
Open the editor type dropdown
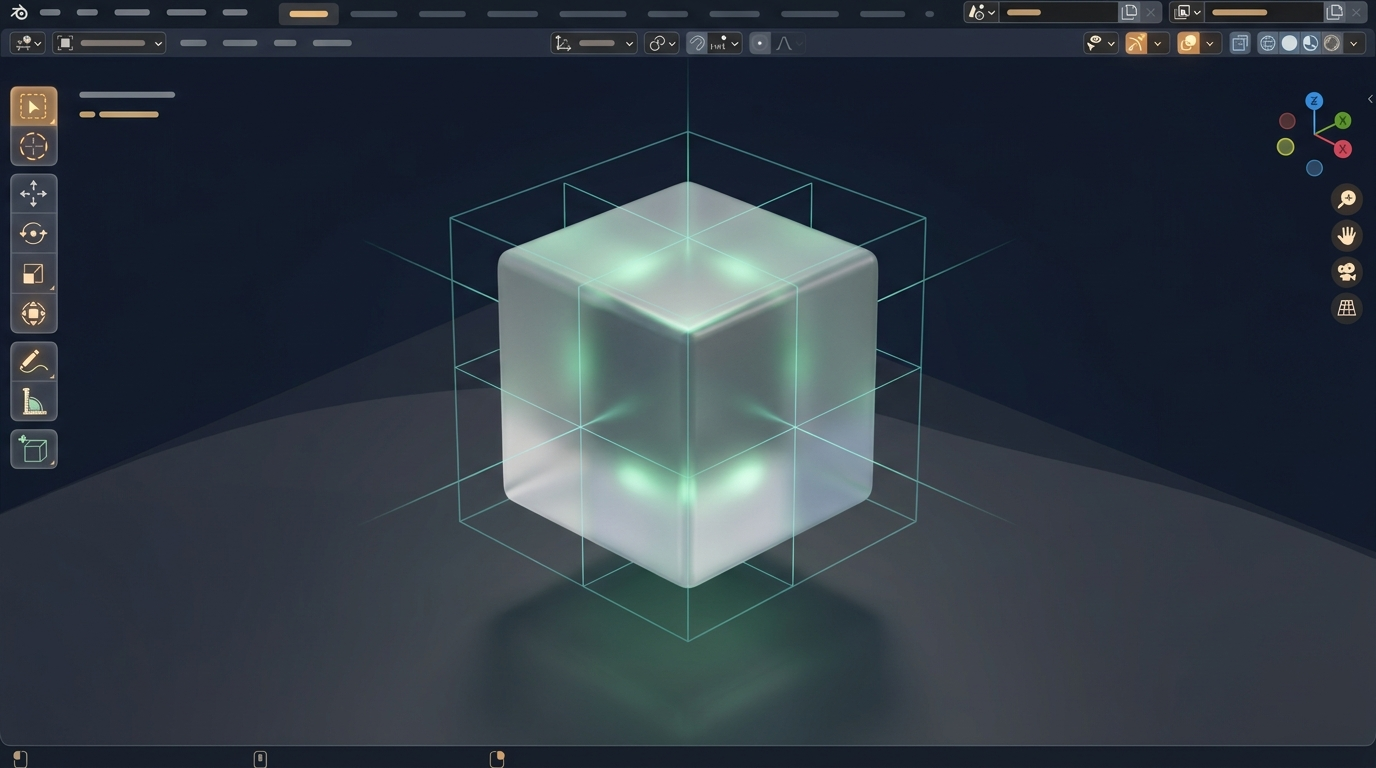(27, 43)
